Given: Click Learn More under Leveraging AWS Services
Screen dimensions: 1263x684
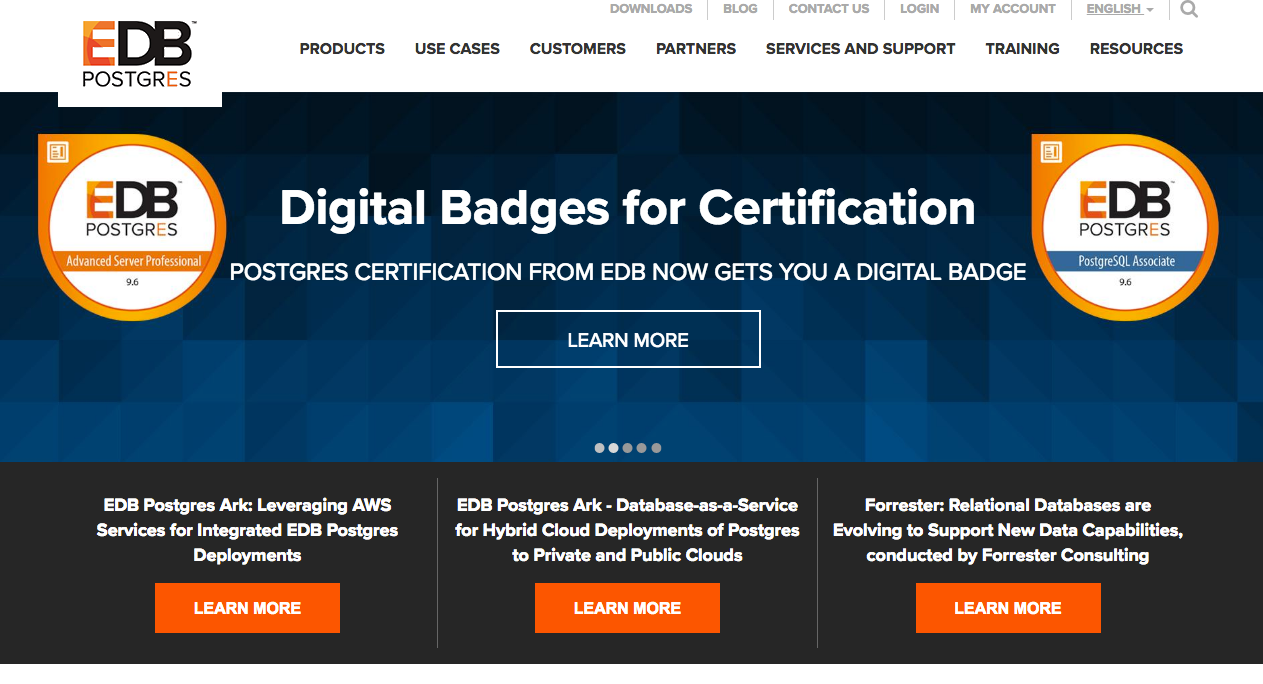Looking at the screenshot, I should 247,608.
